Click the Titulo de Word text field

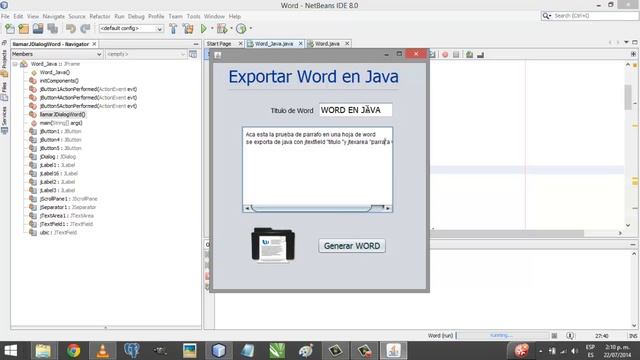[x=356, y=110]
